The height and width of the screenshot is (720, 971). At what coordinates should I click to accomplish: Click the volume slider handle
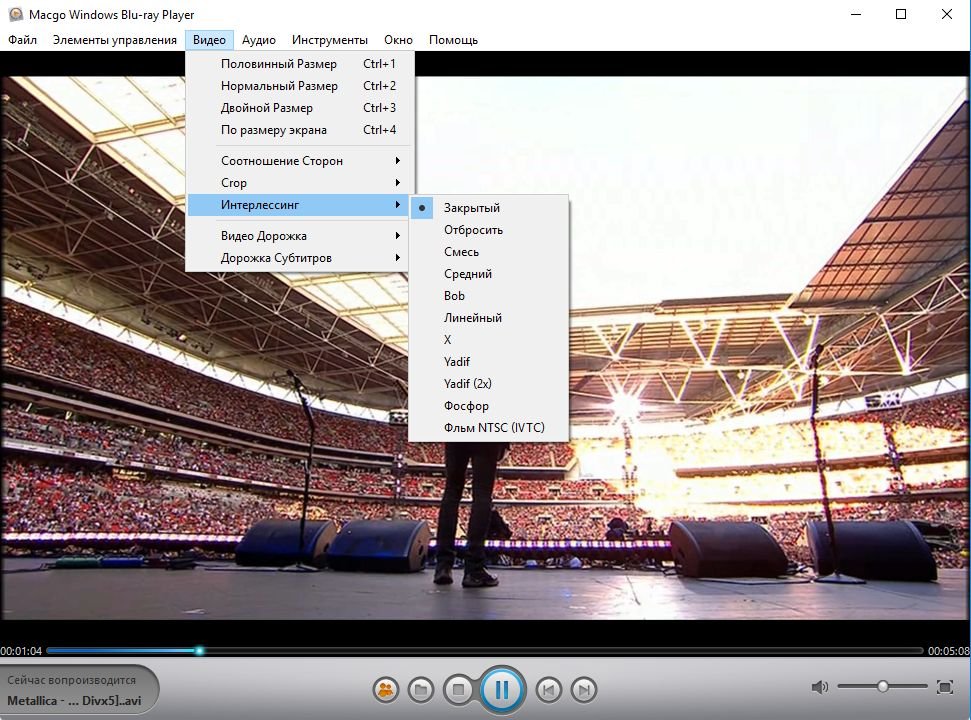click(883, 686)
